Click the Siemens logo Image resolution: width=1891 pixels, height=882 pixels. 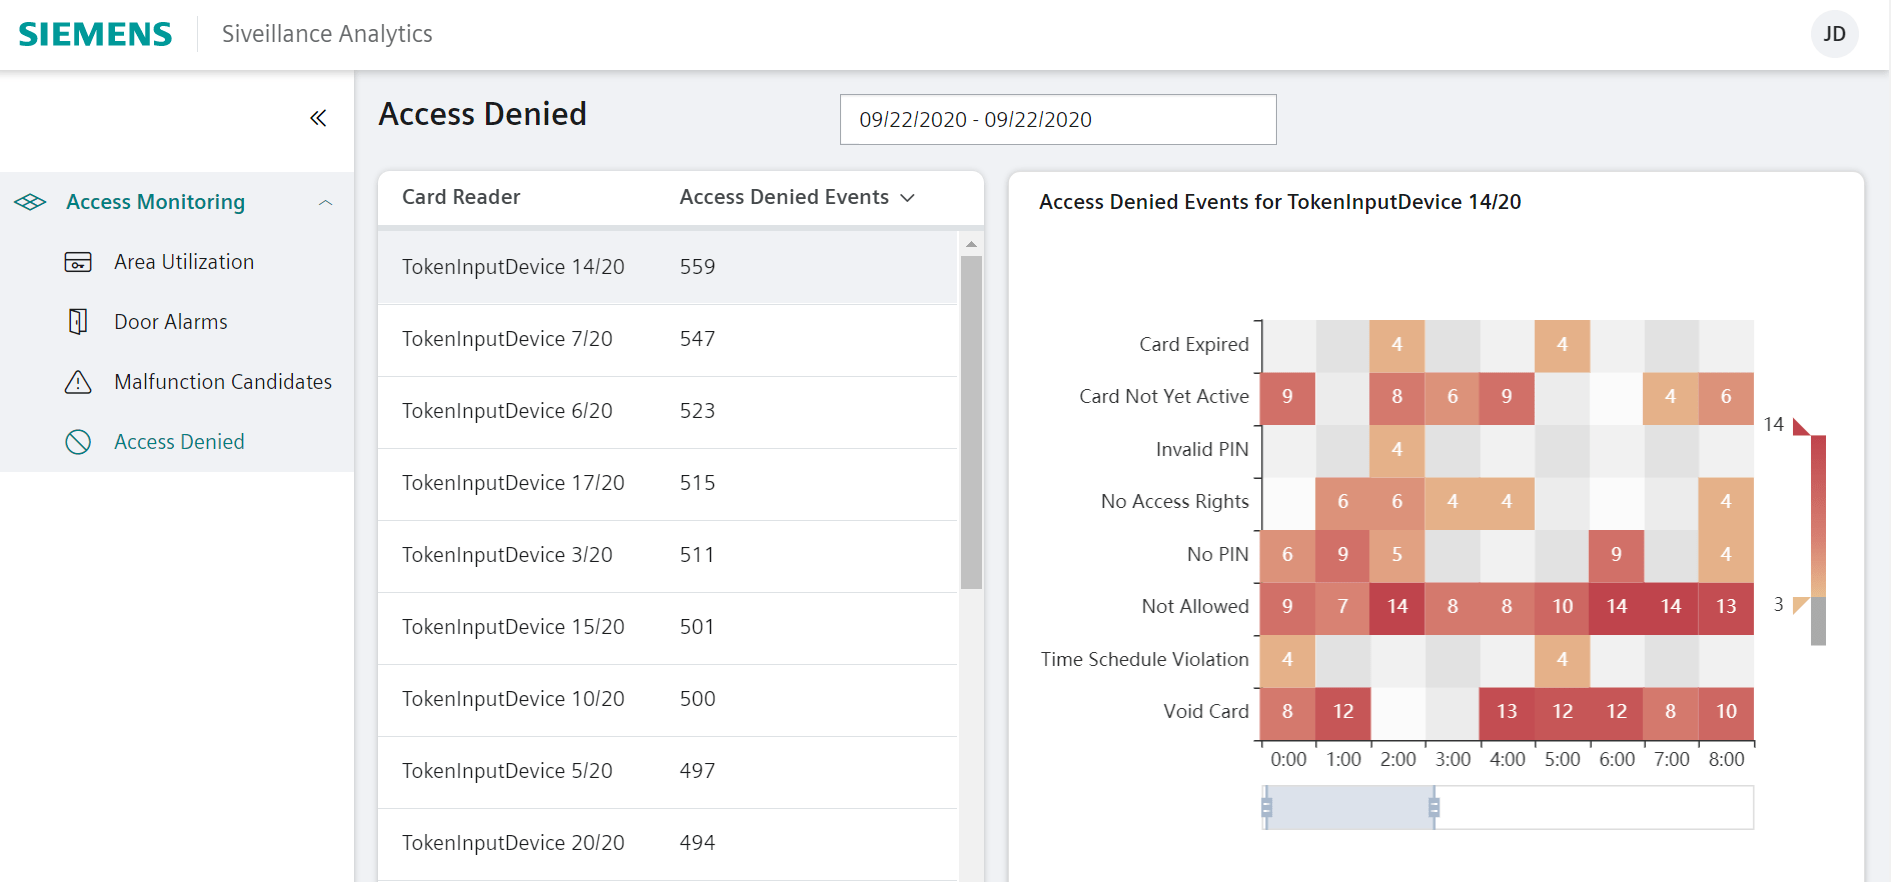pyautogui.click(x=95, y=34)
